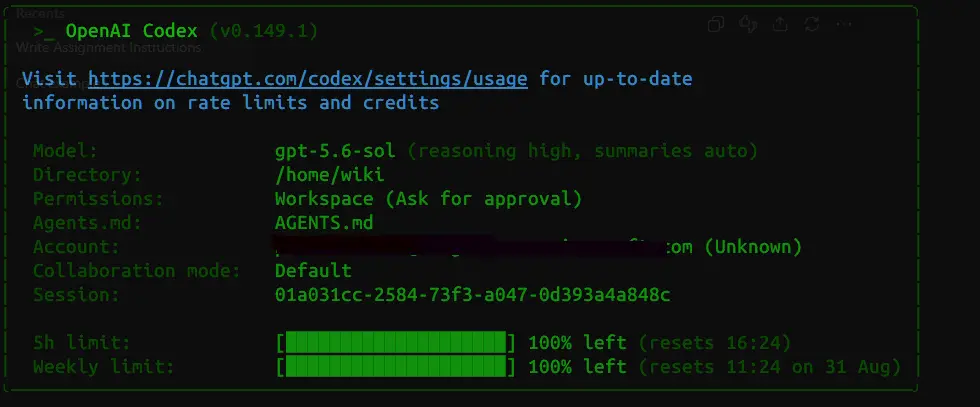Open the chatgpt.com/codex/settings/usage link

click(x=308, y=79)
